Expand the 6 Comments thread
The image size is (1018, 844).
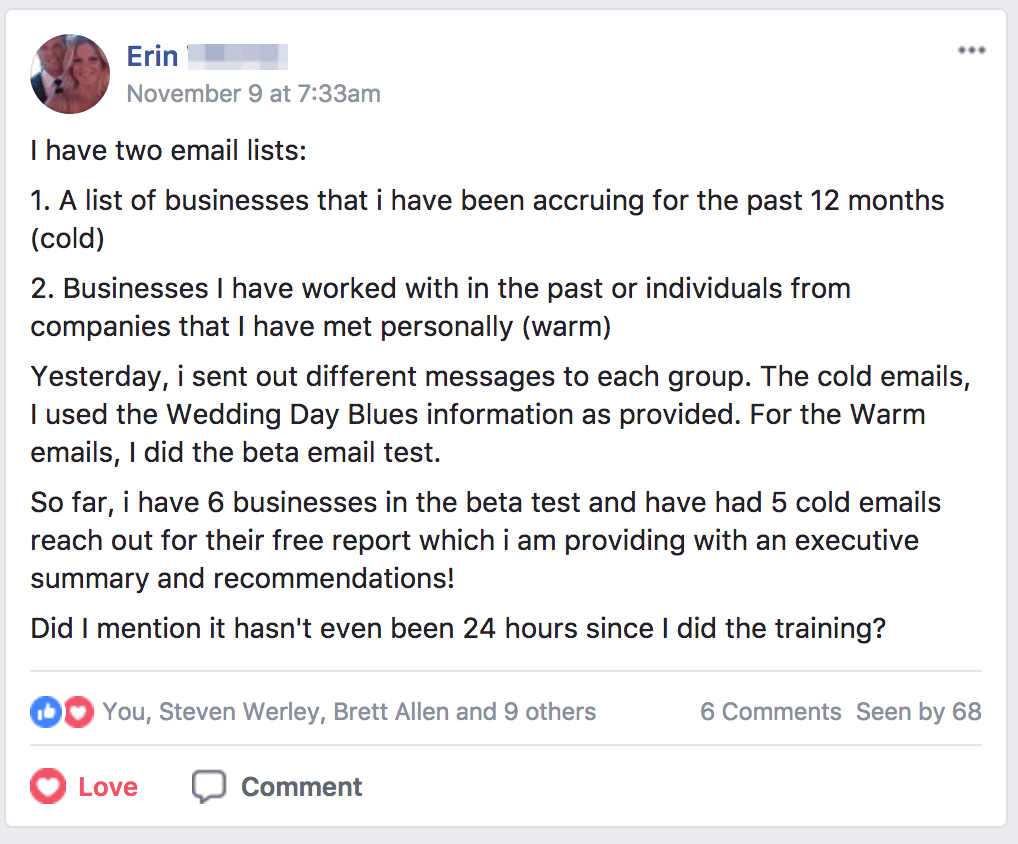770,712
